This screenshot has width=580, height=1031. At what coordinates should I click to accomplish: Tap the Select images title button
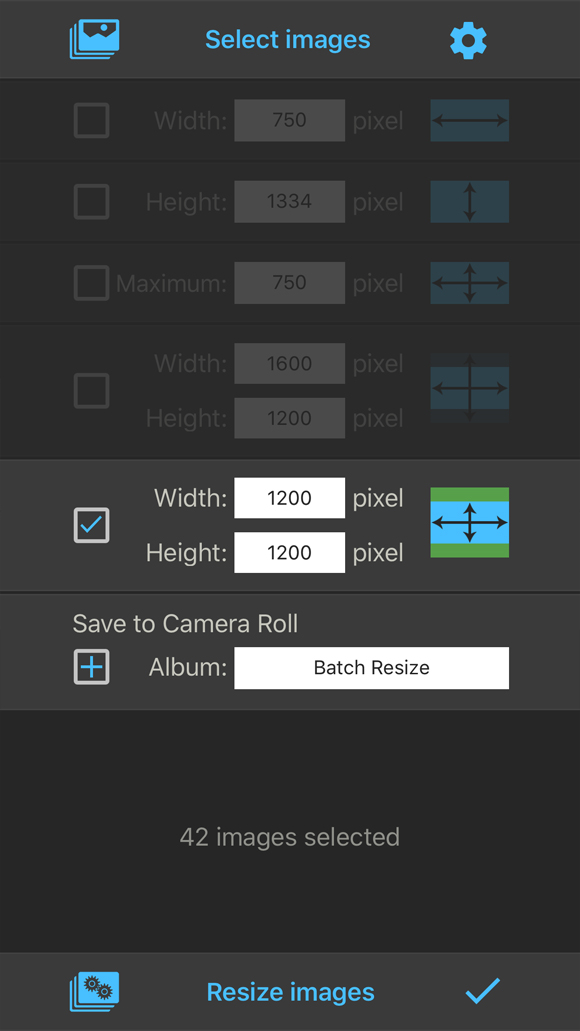pyautogui.click(x=288, y=39)
